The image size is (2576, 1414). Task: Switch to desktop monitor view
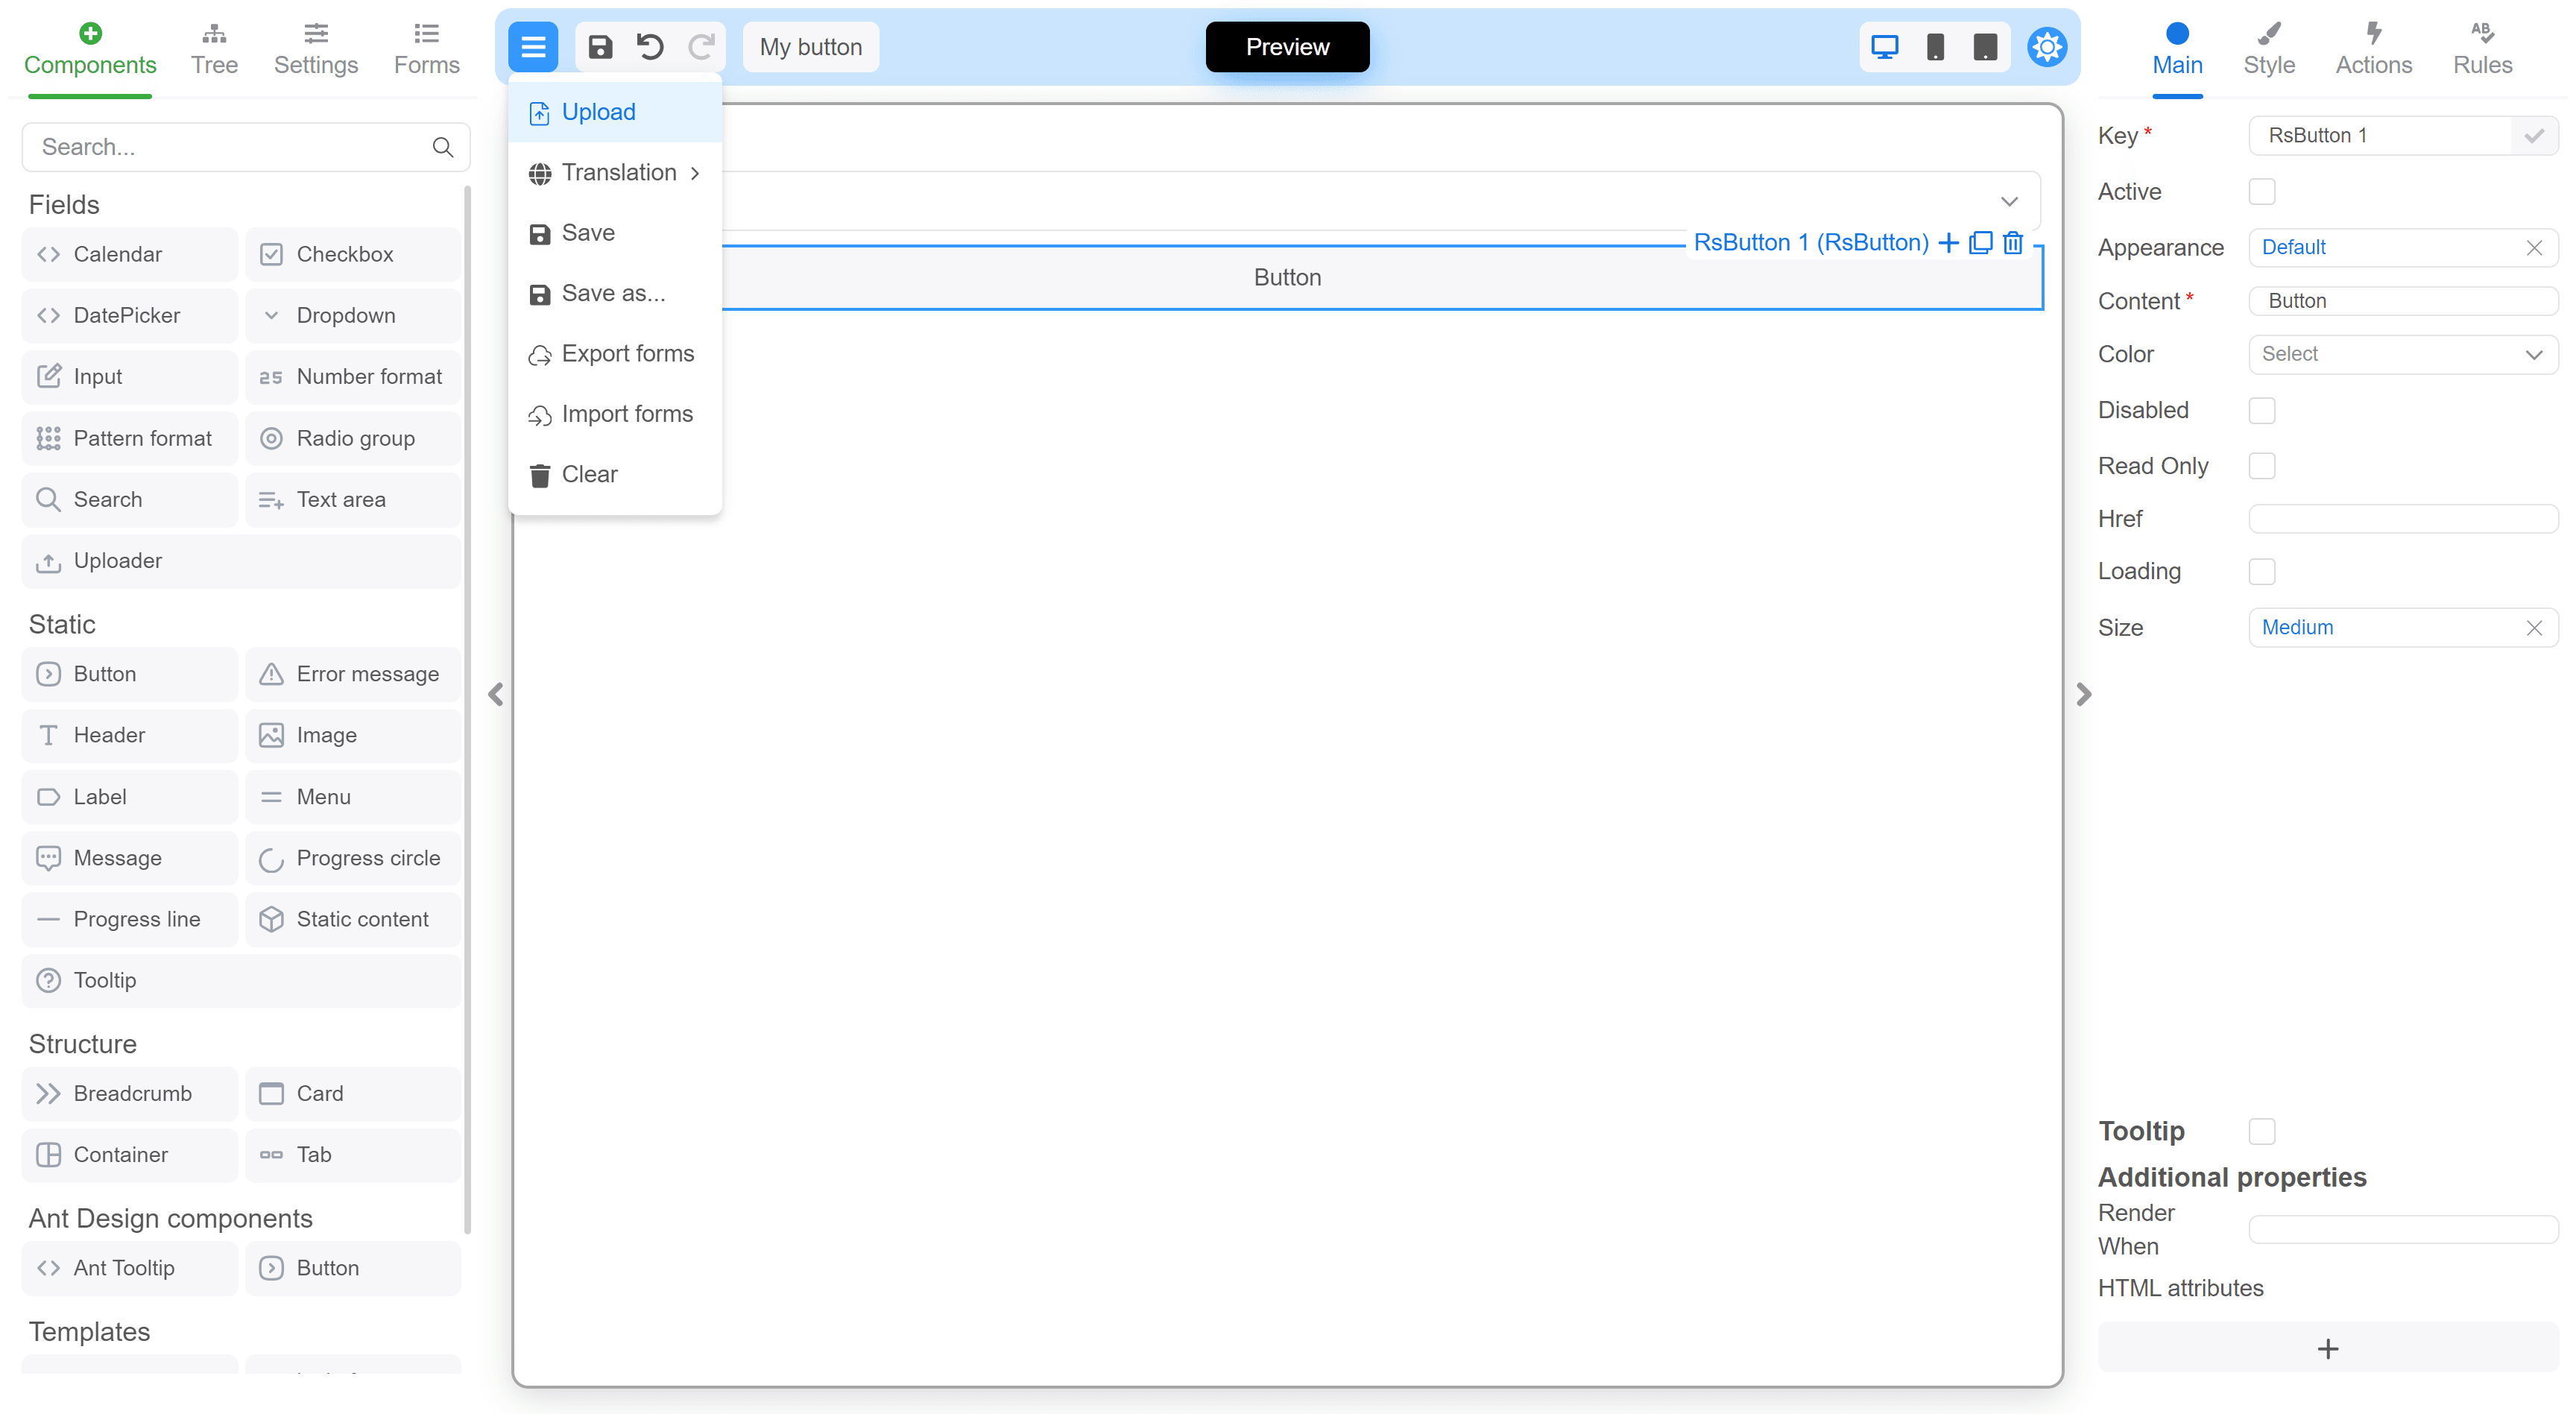point(1884,47)
